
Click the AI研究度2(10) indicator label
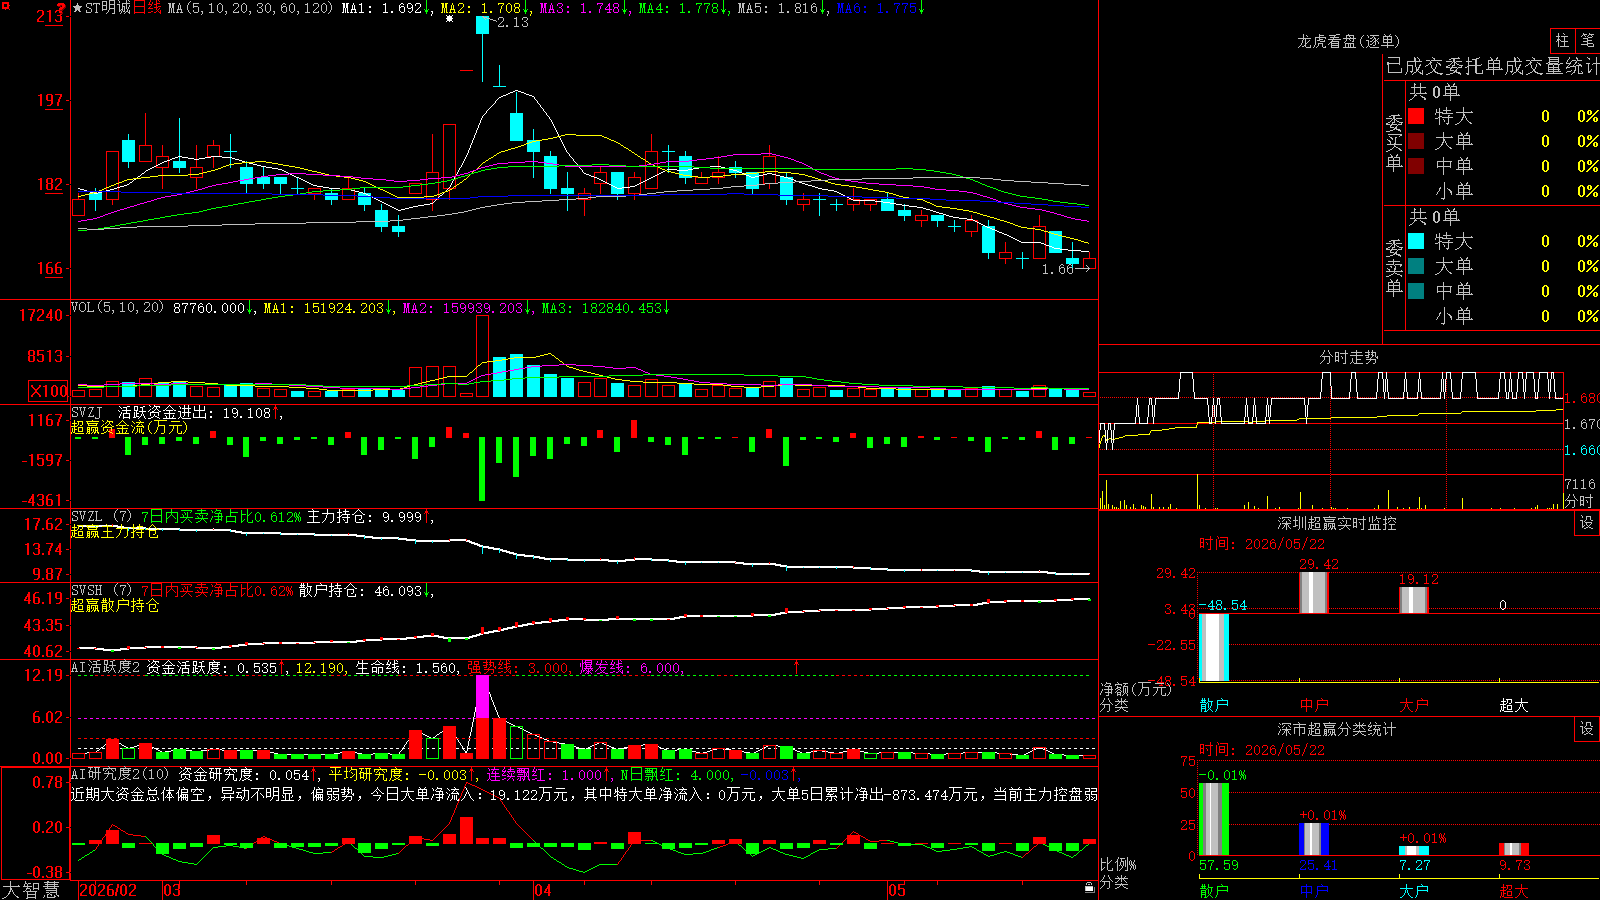point(120,774)
